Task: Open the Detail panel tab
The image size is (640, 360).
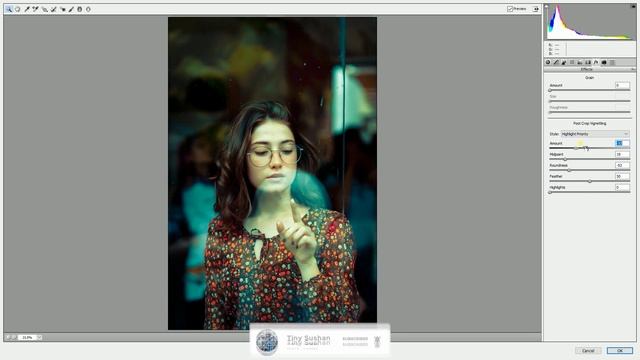Action: pos(564,62)
